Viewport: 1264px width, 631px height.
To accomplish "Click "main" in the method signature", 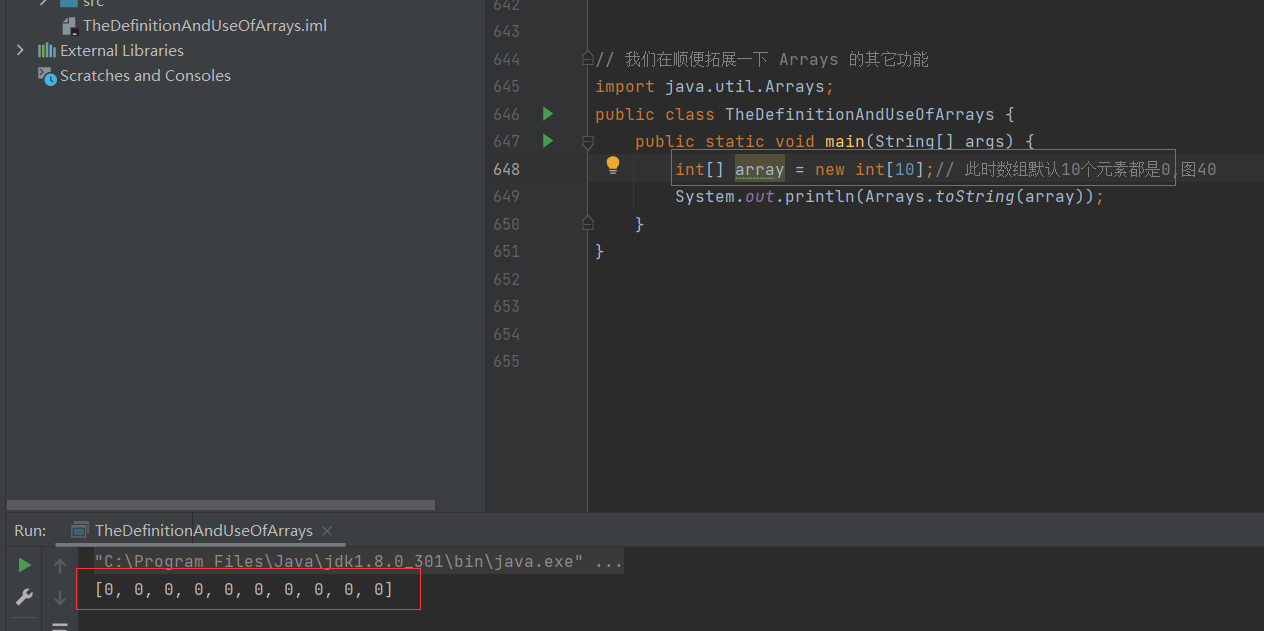I will (844, 142).
